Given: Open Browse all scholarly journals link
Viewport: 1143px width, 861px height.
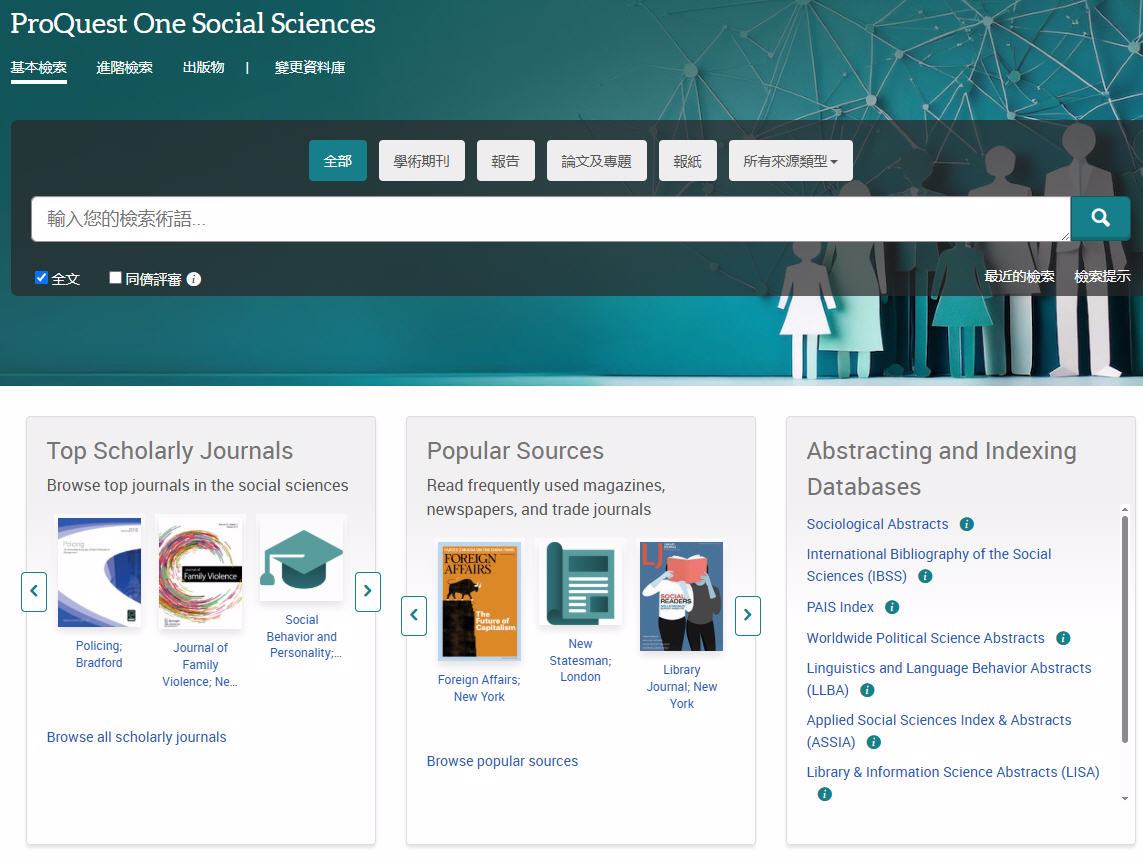Looking at the screenshot, I should [x=137, y=737].
